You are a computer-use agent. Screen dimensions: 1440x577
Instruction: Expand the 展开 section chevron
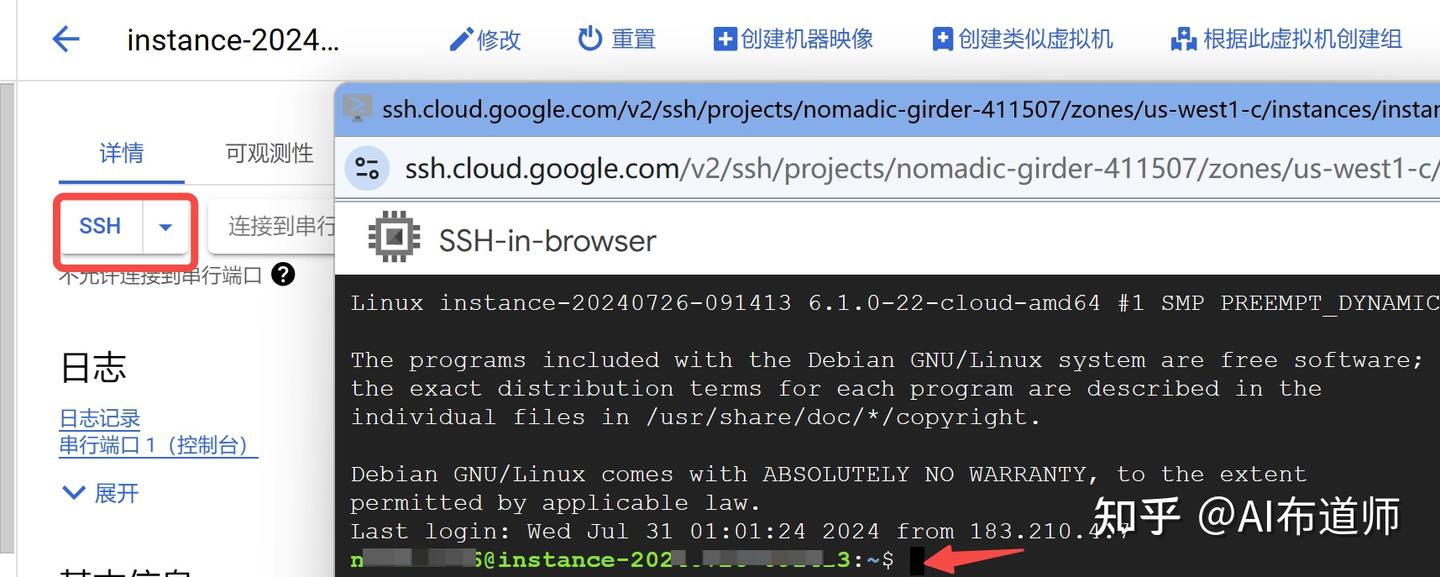pos(74,492)
